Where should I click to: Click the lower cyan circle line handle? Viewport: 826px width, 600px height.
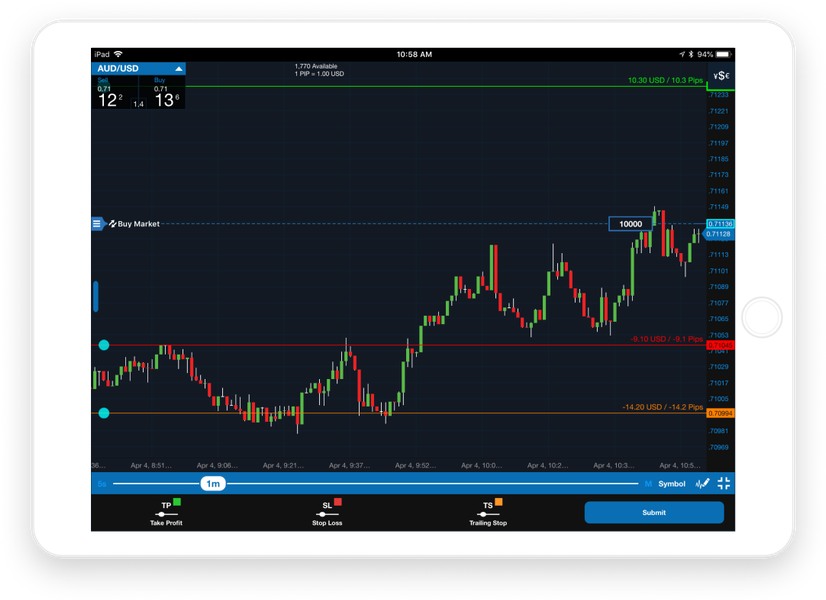104,413
